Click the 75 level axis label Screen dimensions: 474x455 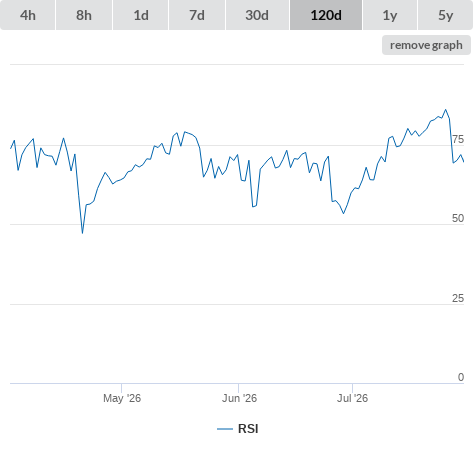coord(458,139)
